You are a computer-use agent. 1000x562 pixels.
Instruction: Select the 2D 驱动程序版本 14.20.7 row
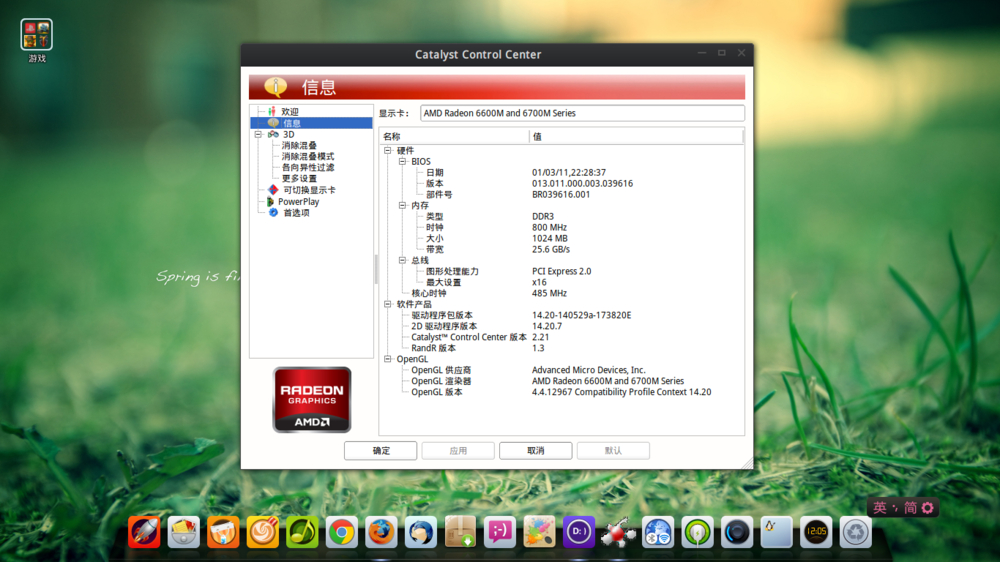coord(561,326)
